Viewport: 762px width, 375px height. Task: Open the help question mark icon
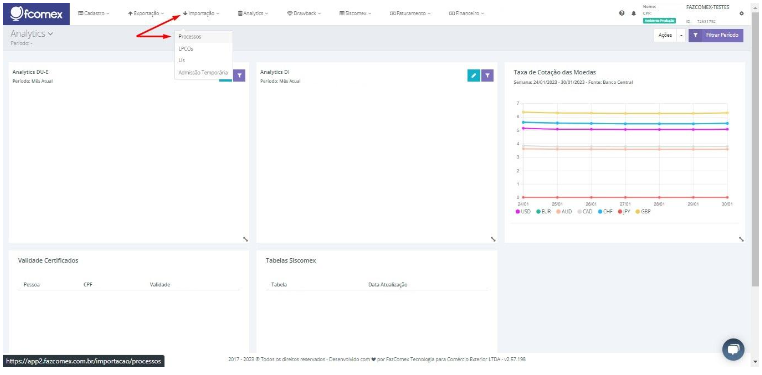pos(622,14)
